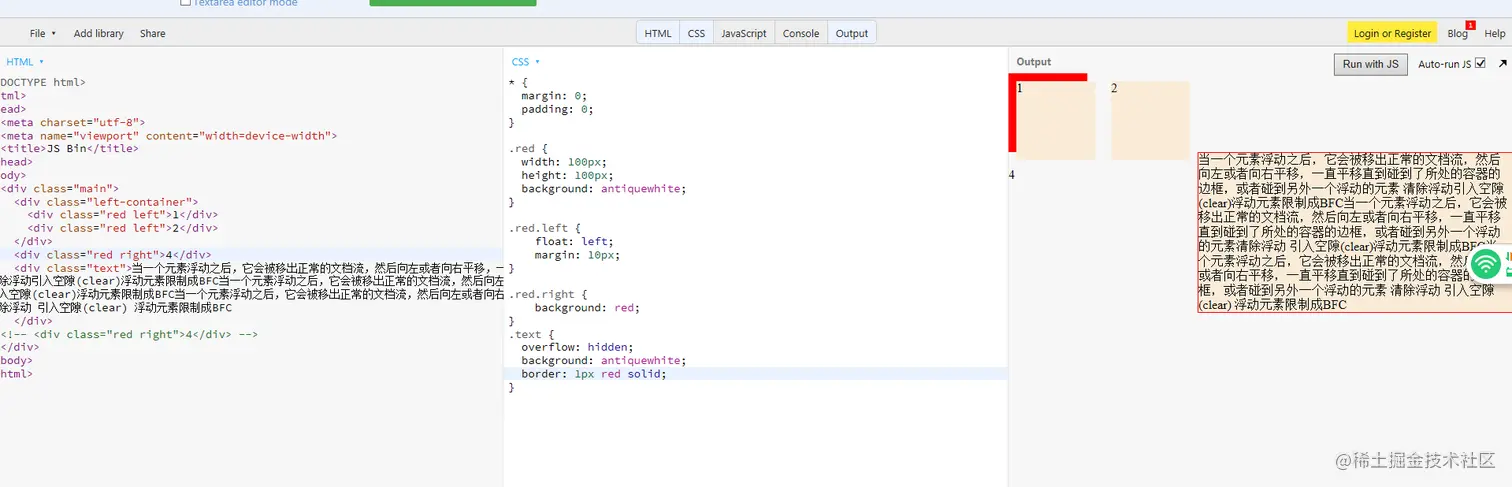The image size is (1512, 487).
Task: Toggle the CSS panel tab
Action: pos(696,33)
